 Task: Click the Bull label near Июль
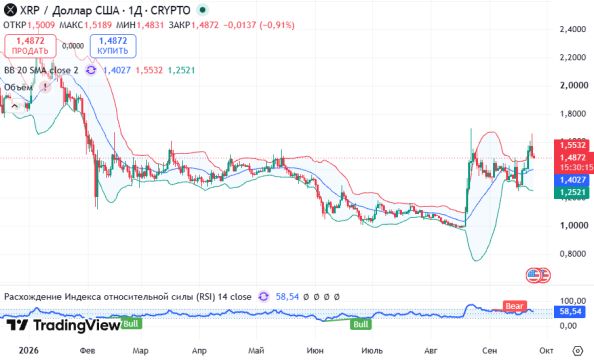[x=360, y=324]
